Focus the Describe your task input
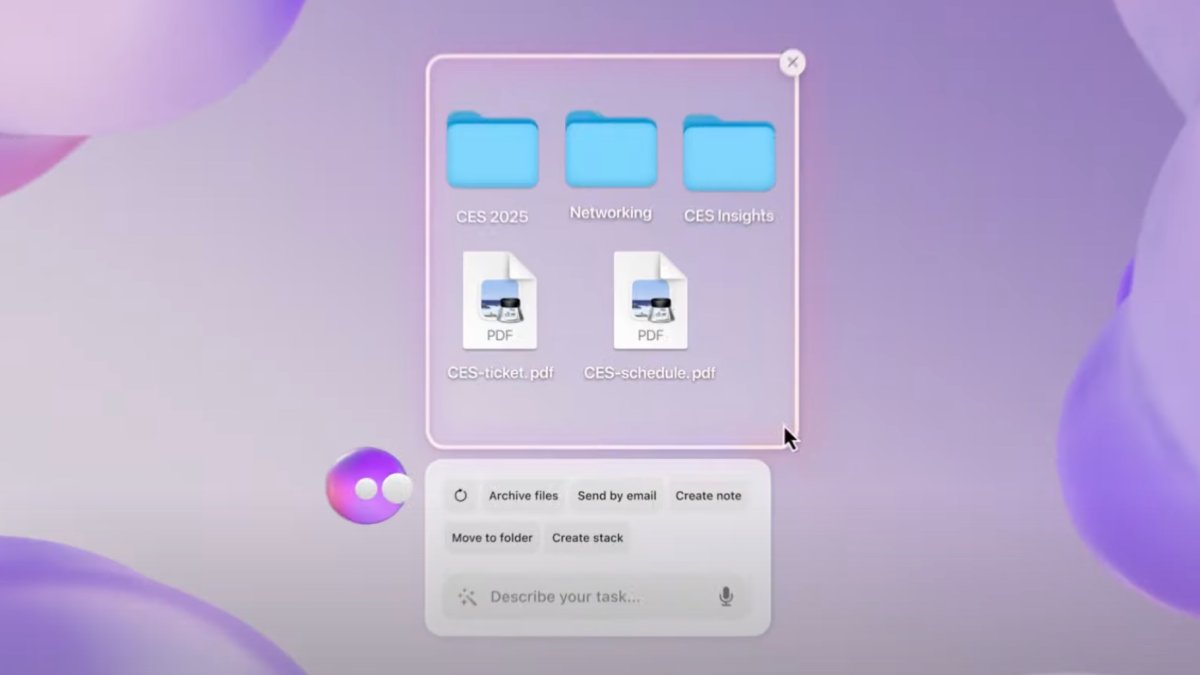The image size is (1200, 675). [x=596, y=597]
